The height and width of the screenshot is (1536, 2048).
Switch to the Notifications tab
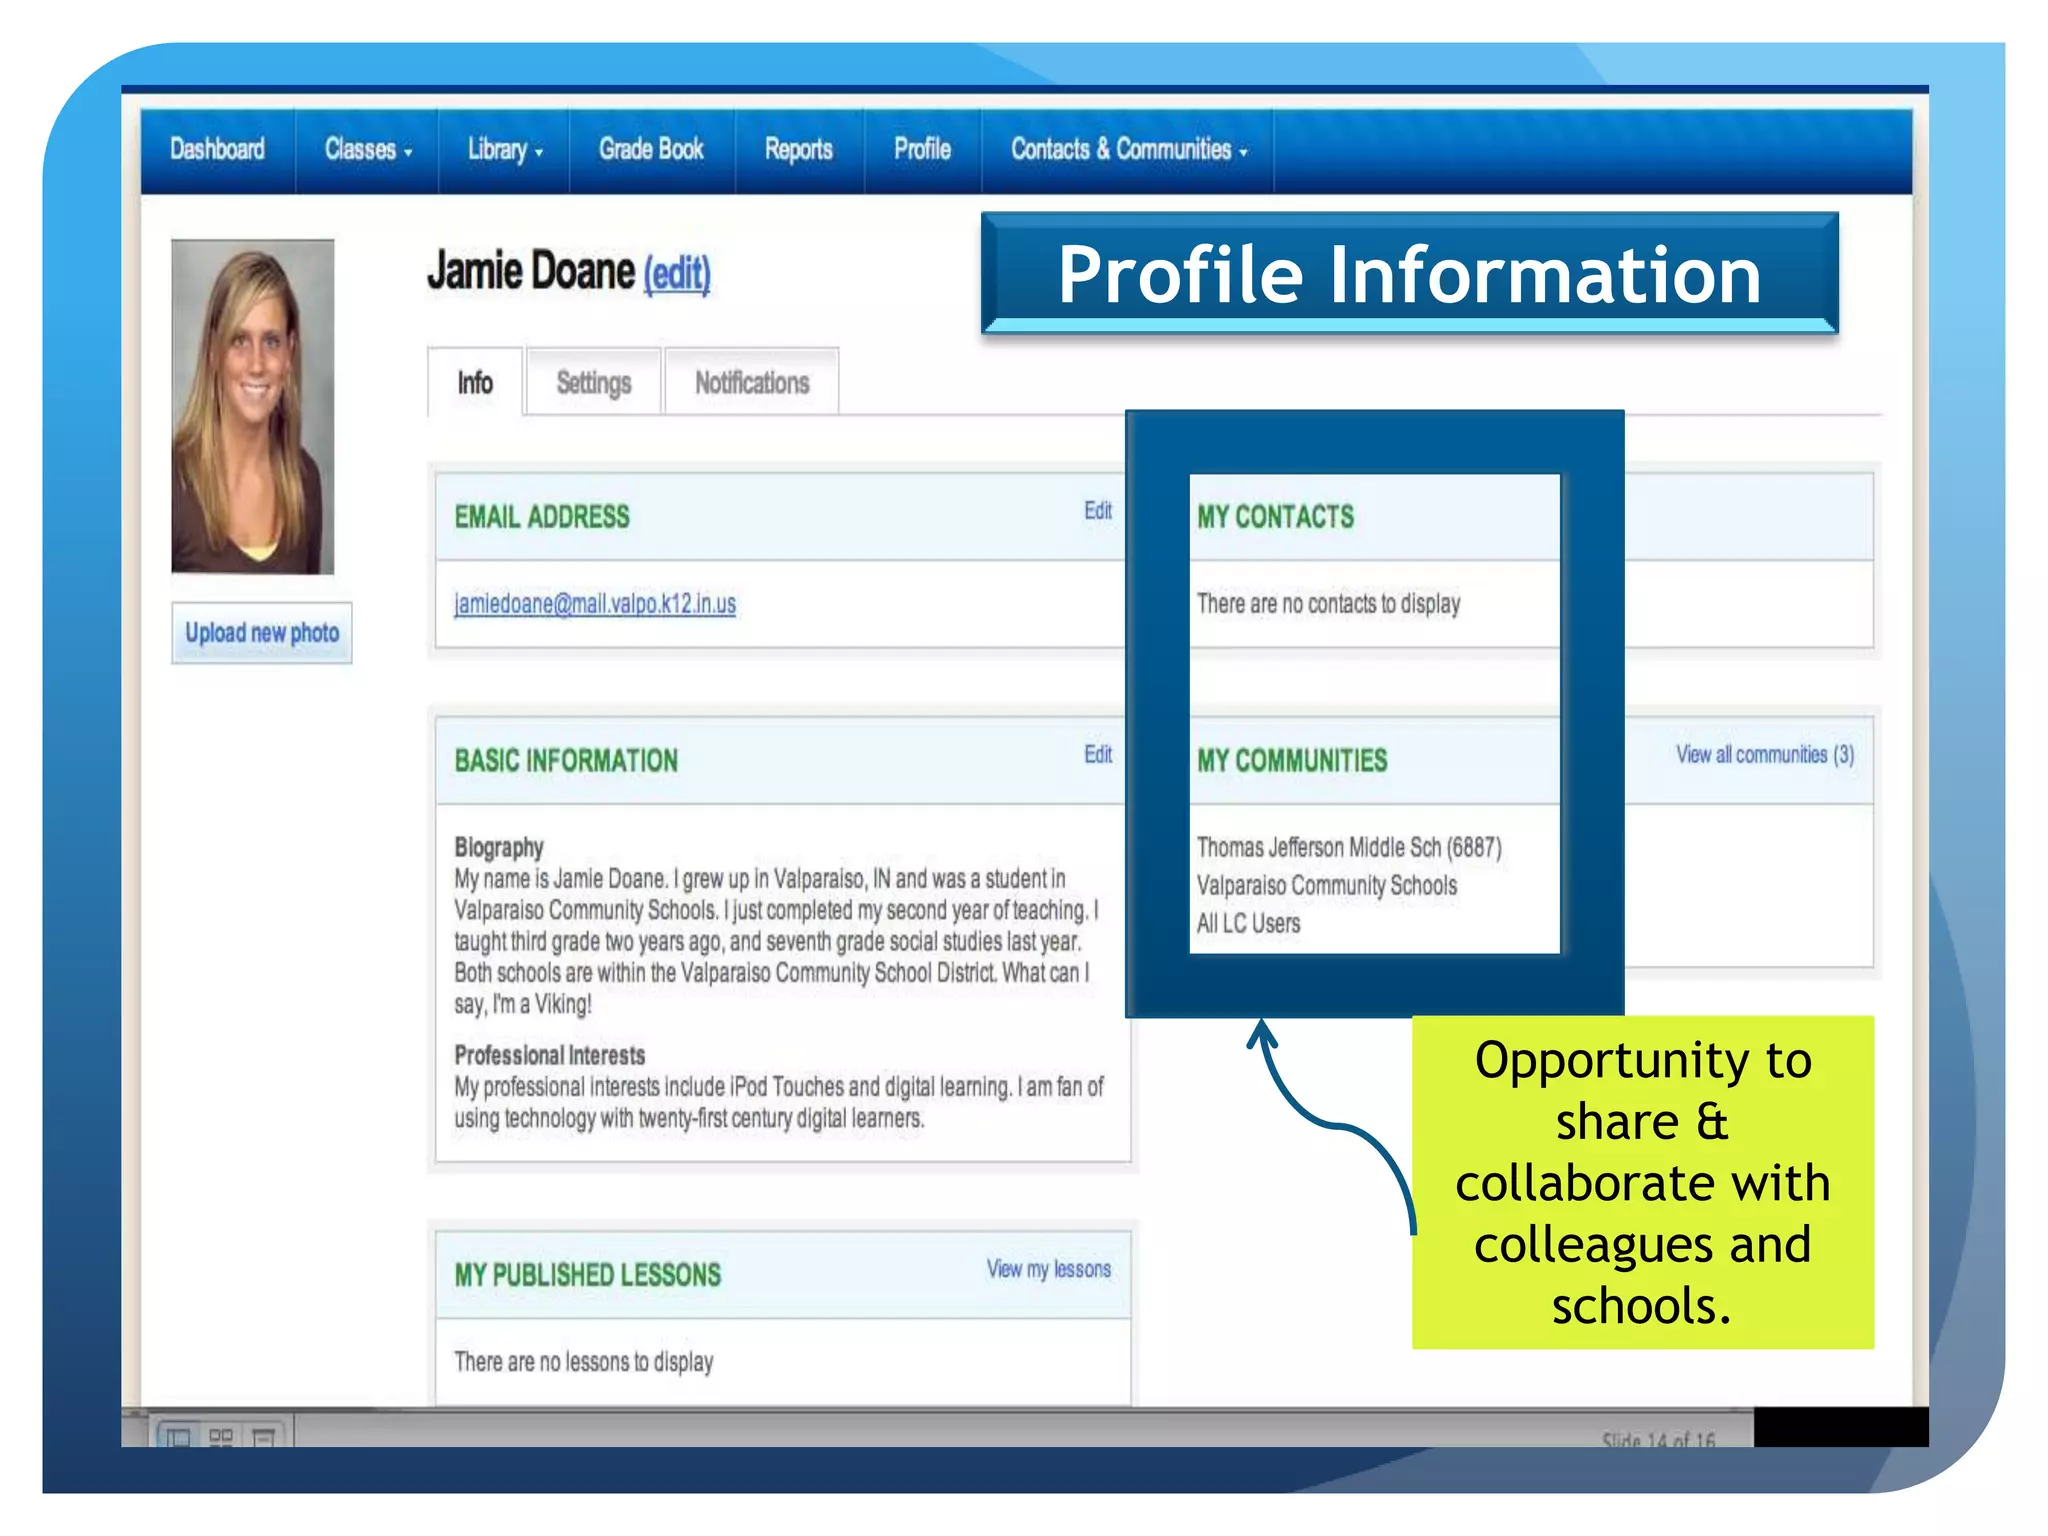[x=752, y=383]
